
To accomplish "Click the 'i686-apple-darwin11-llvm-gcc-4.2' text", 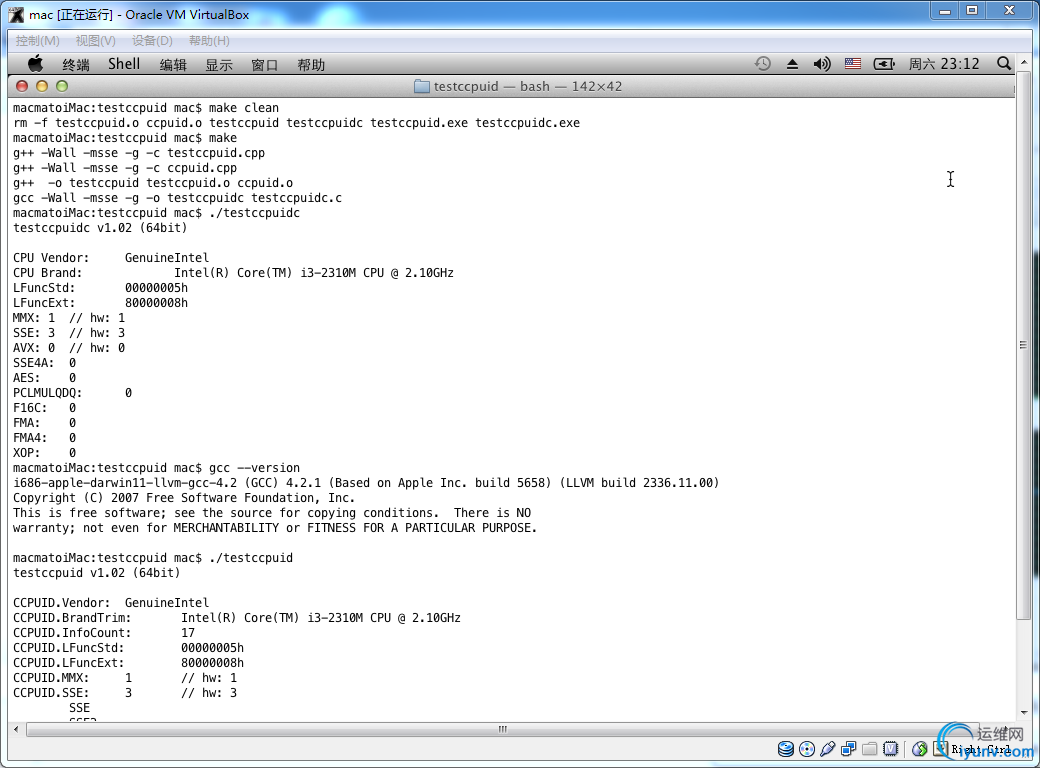I will [x=125, y=483].
